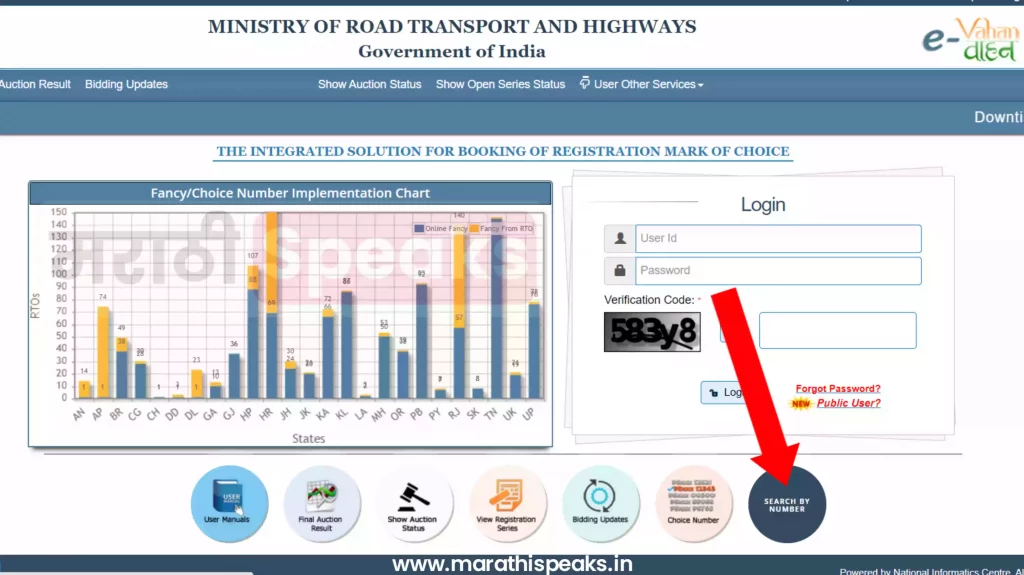Open the Final Auction Result icon

coord(321,504)
